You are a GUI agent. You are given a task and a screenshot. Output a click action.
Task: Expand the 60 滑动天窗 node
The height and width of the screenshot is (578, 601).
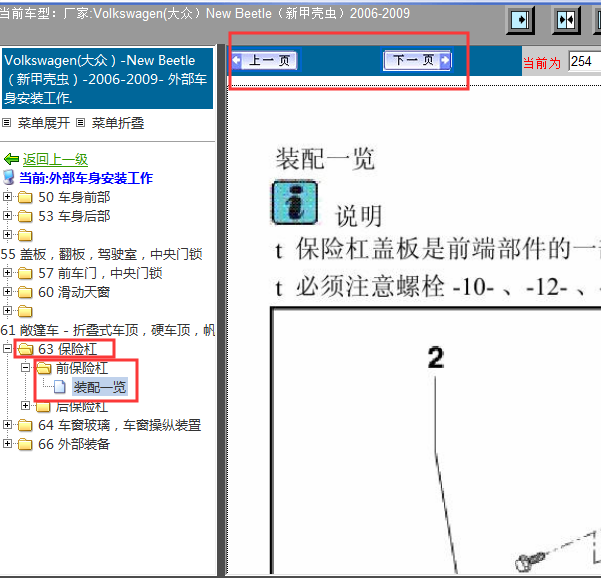pos(7,291)
